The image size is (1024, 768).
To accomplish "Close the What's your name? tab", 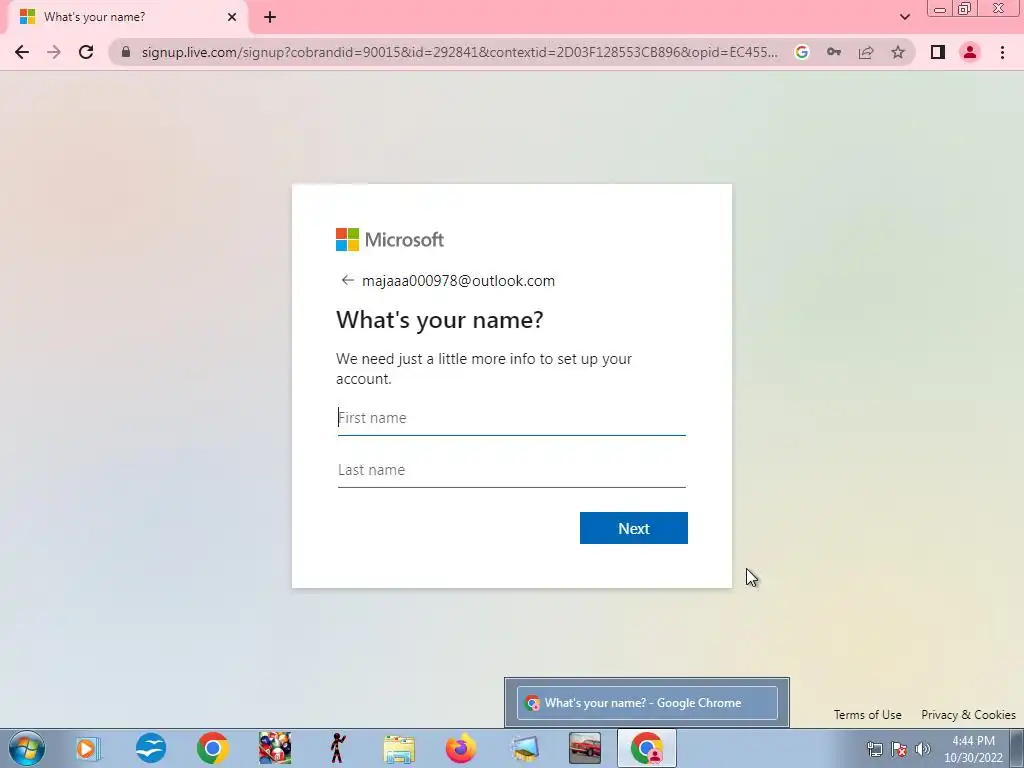I will [232, 17].
